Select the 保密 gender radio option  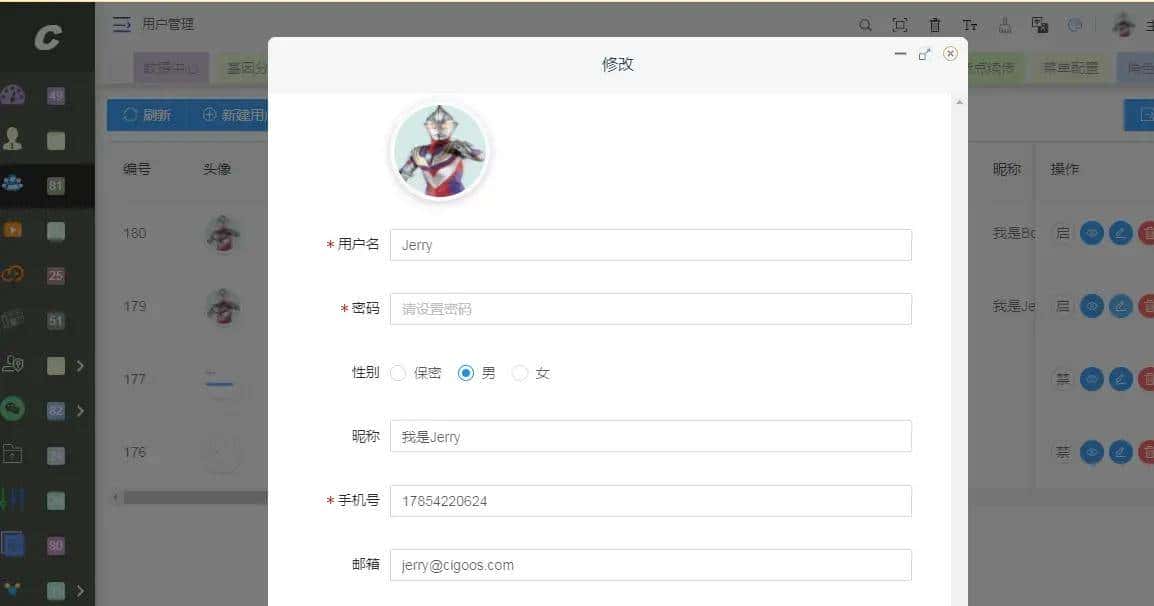(398, 373)
